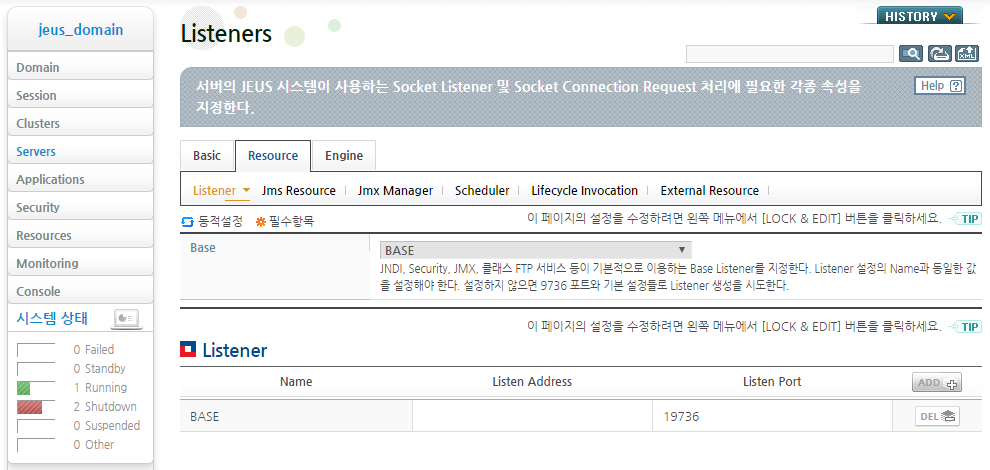Open Console in the left menu

click(x=80, y=291)
